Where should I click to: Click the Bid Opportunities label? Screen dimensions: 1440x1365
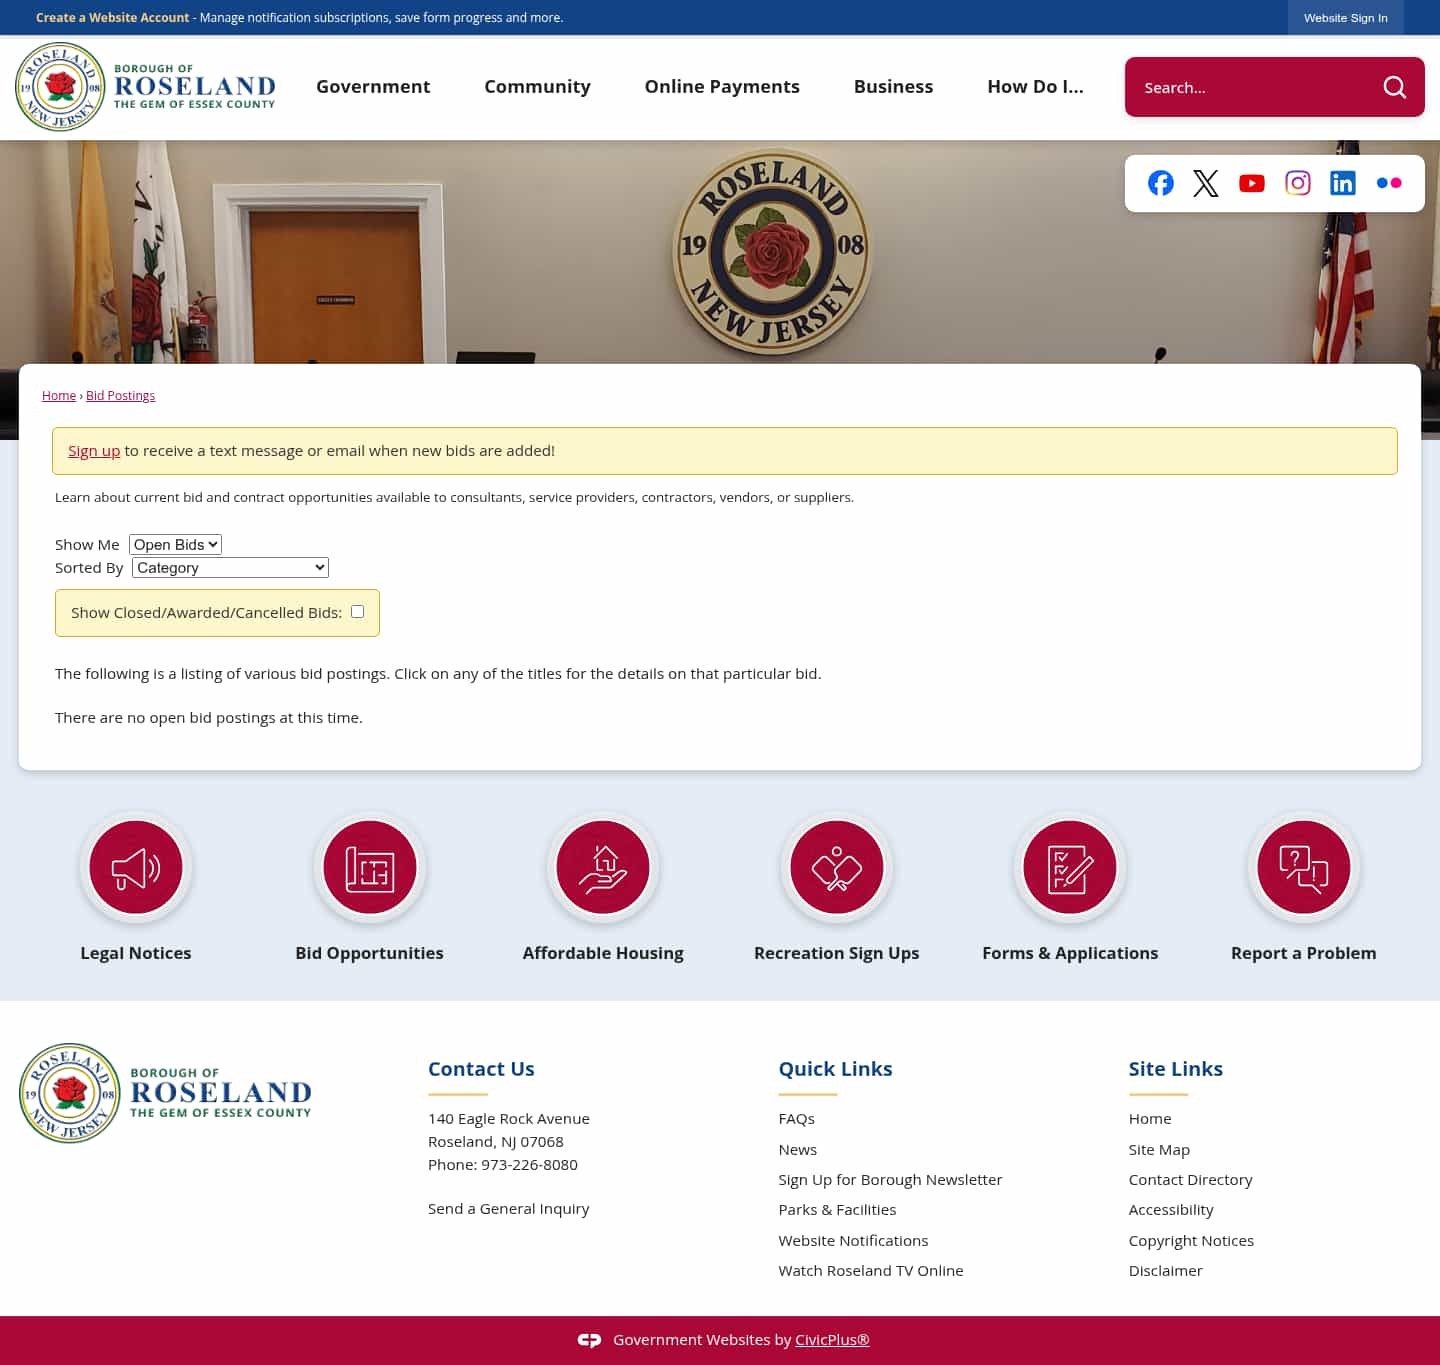click(x=369, y=953)
